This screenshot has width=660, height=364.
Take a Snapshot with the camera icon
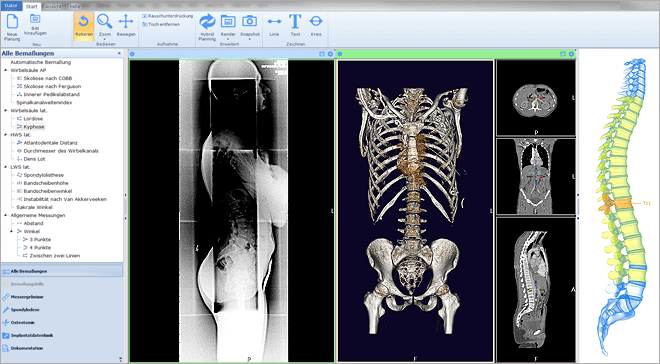(250, 26)
